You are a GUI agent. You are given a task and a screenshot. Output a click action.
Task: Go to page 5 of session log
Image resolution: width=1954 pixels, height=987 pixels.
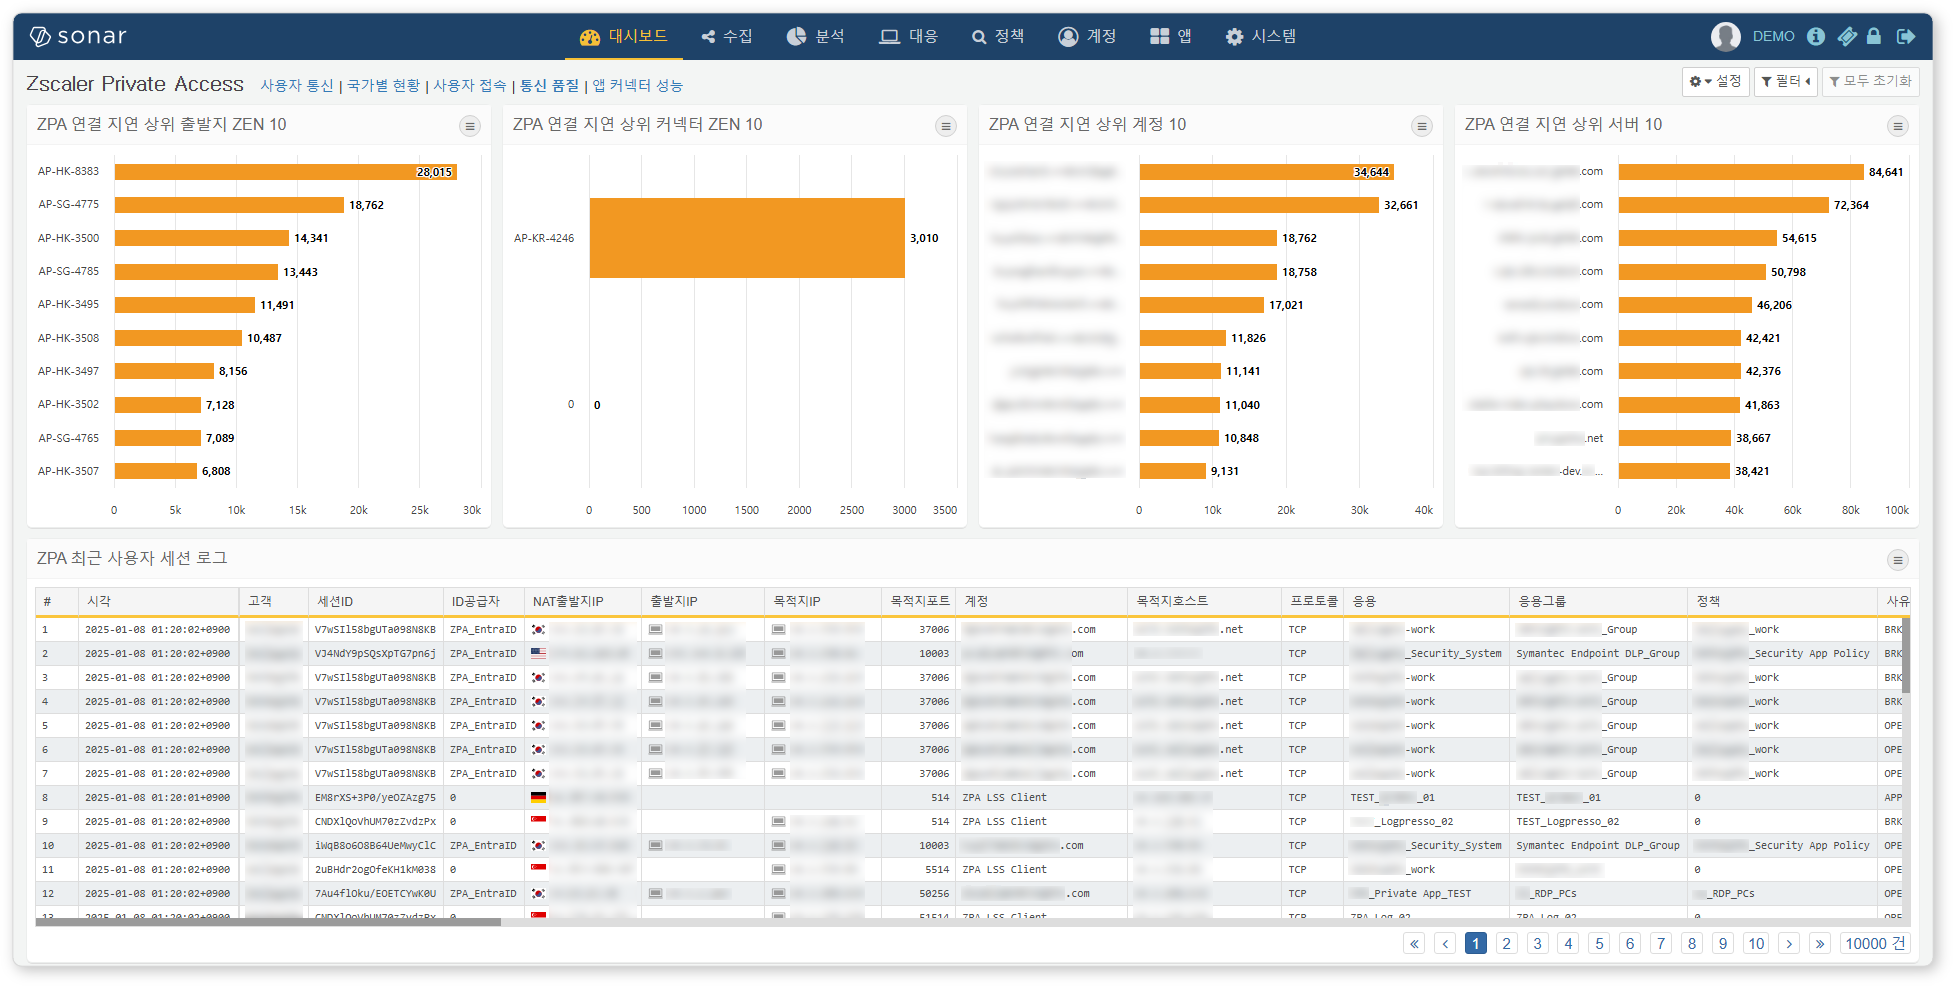1599,943
